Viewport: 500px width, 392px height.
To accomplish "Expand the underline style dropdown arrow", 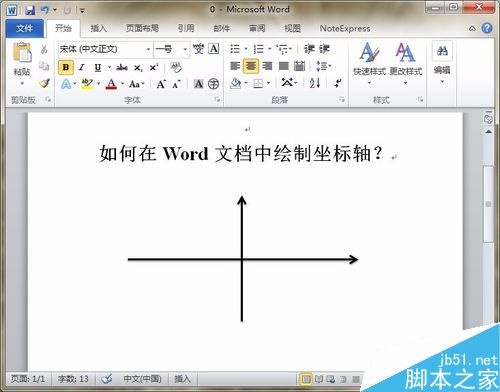I will (x=109, y=68).
